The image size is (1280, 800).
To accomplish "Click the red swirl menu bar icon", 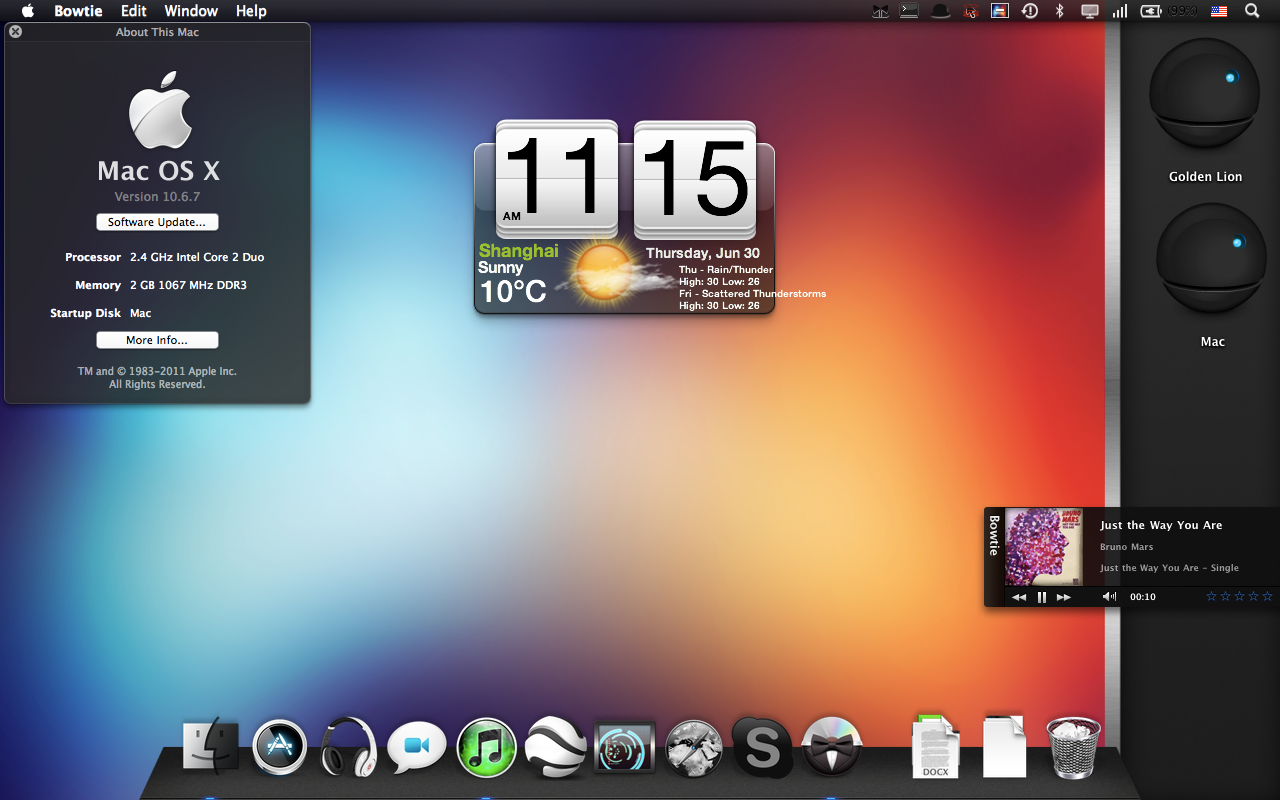I will 970,11.
